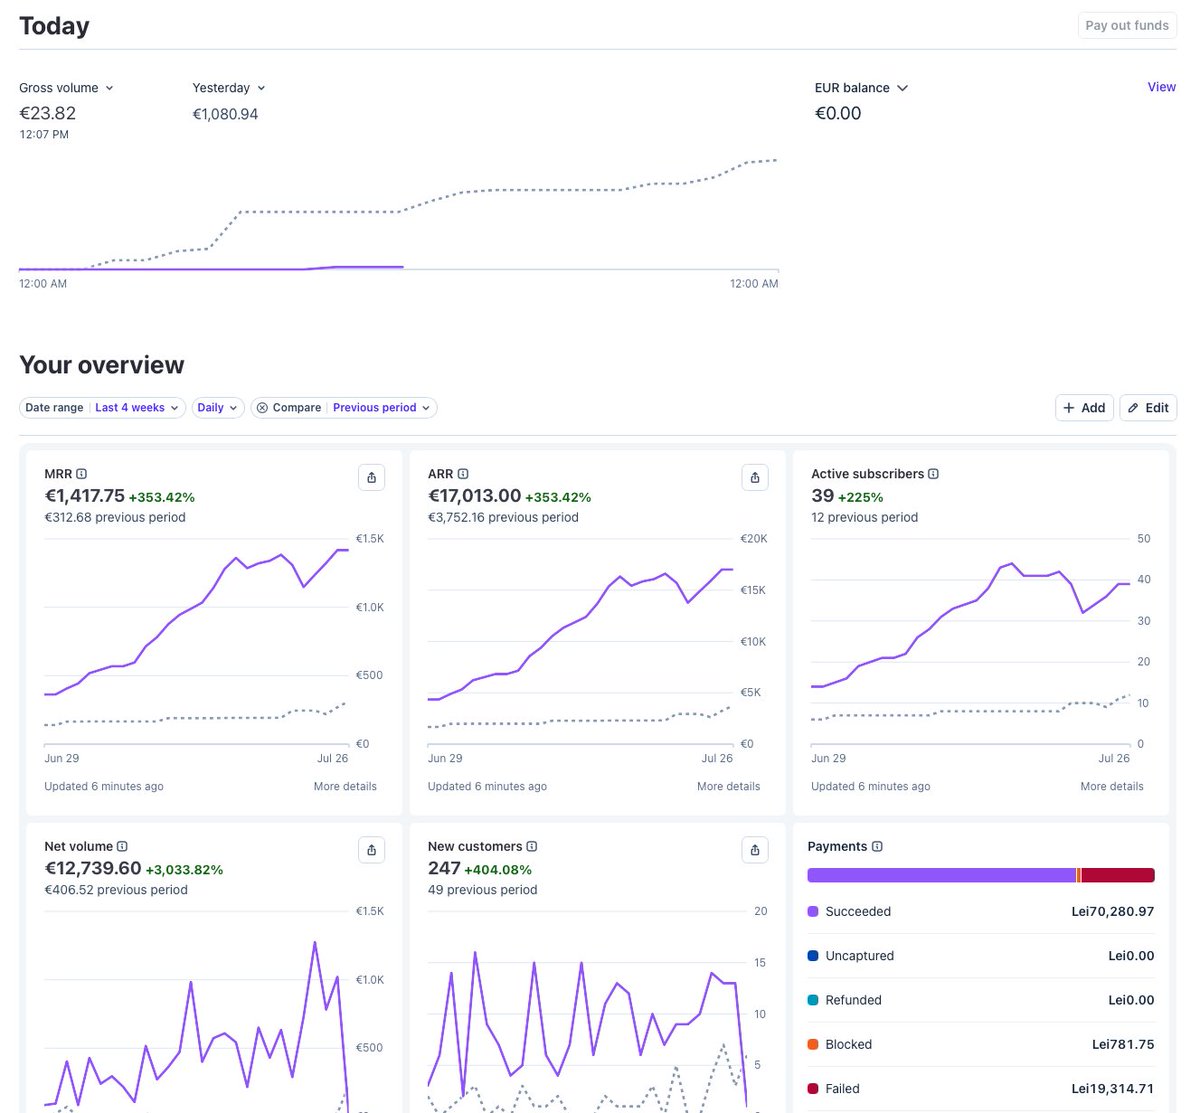
Task: Open the Yesterday comparison dropdown
Action: pyautogui.click(x=229, y=88)
